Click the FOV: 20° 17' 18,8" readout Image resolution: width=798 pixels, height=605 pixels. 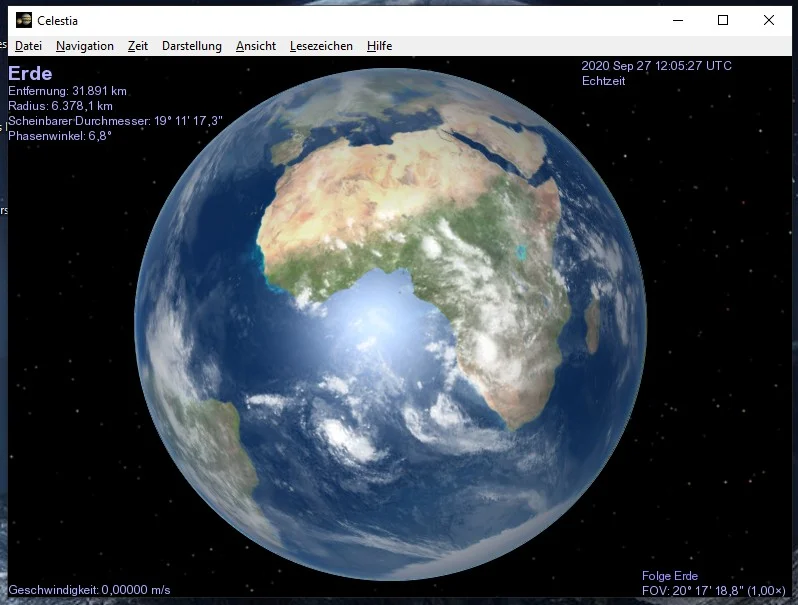click(x=714, y=591)
